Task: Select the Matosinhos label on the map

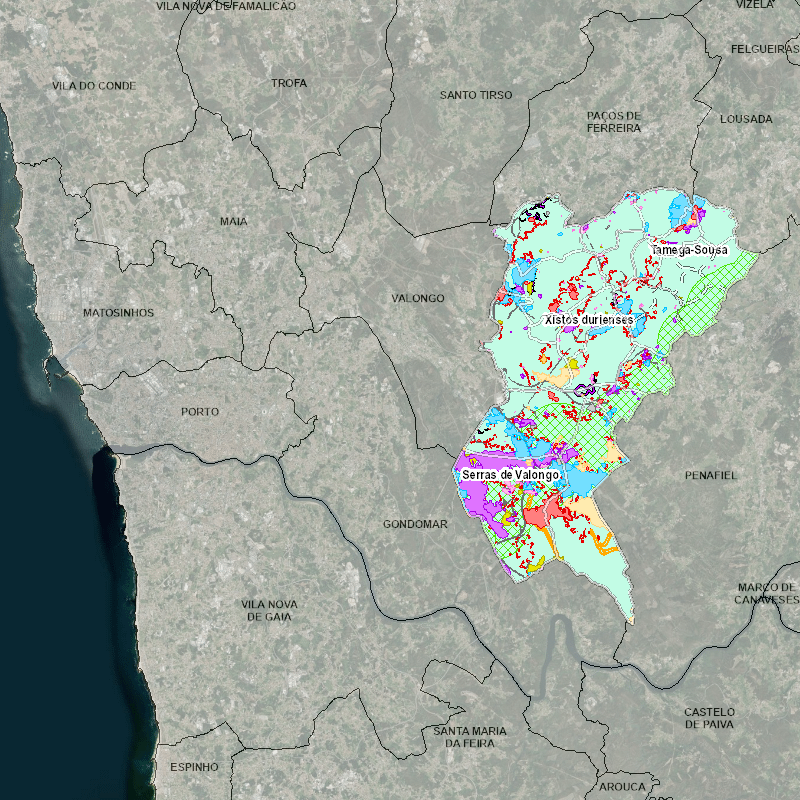Action: tap(118, 313)
